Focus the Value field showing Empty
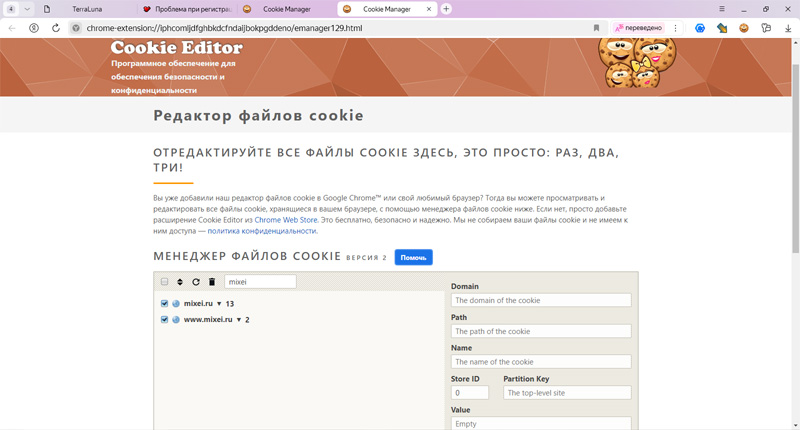Image resolution: width=800 pixels, height=430 pixels. [x=541, y=423]
